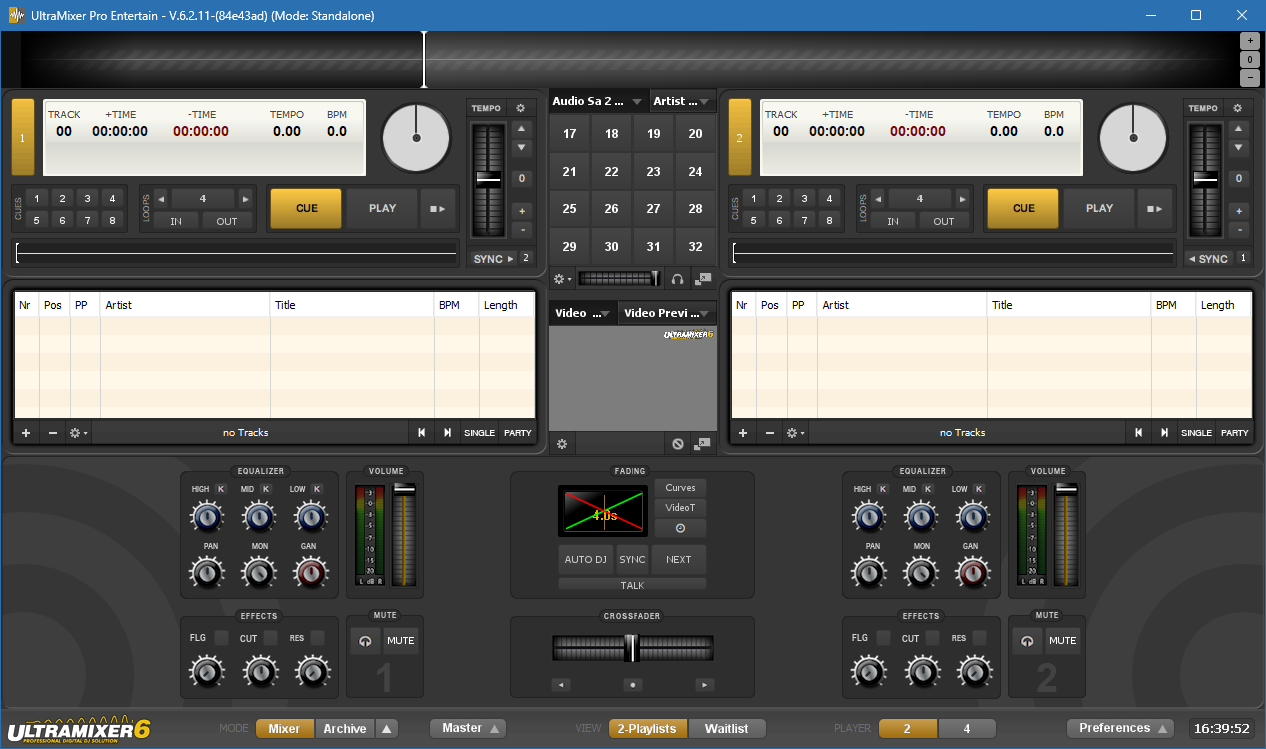The height and width of the screenshot is (749, 1266).
Task: Skip to next track in right playlist
Action: (1165, 433)
